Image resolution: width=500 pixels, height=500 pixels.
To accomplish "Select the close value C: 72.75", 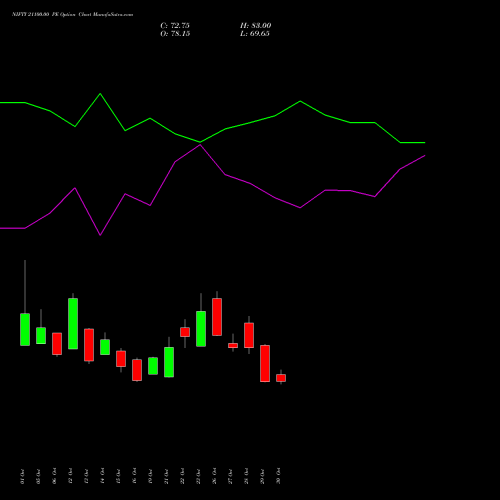I will (x=175, y=25).
